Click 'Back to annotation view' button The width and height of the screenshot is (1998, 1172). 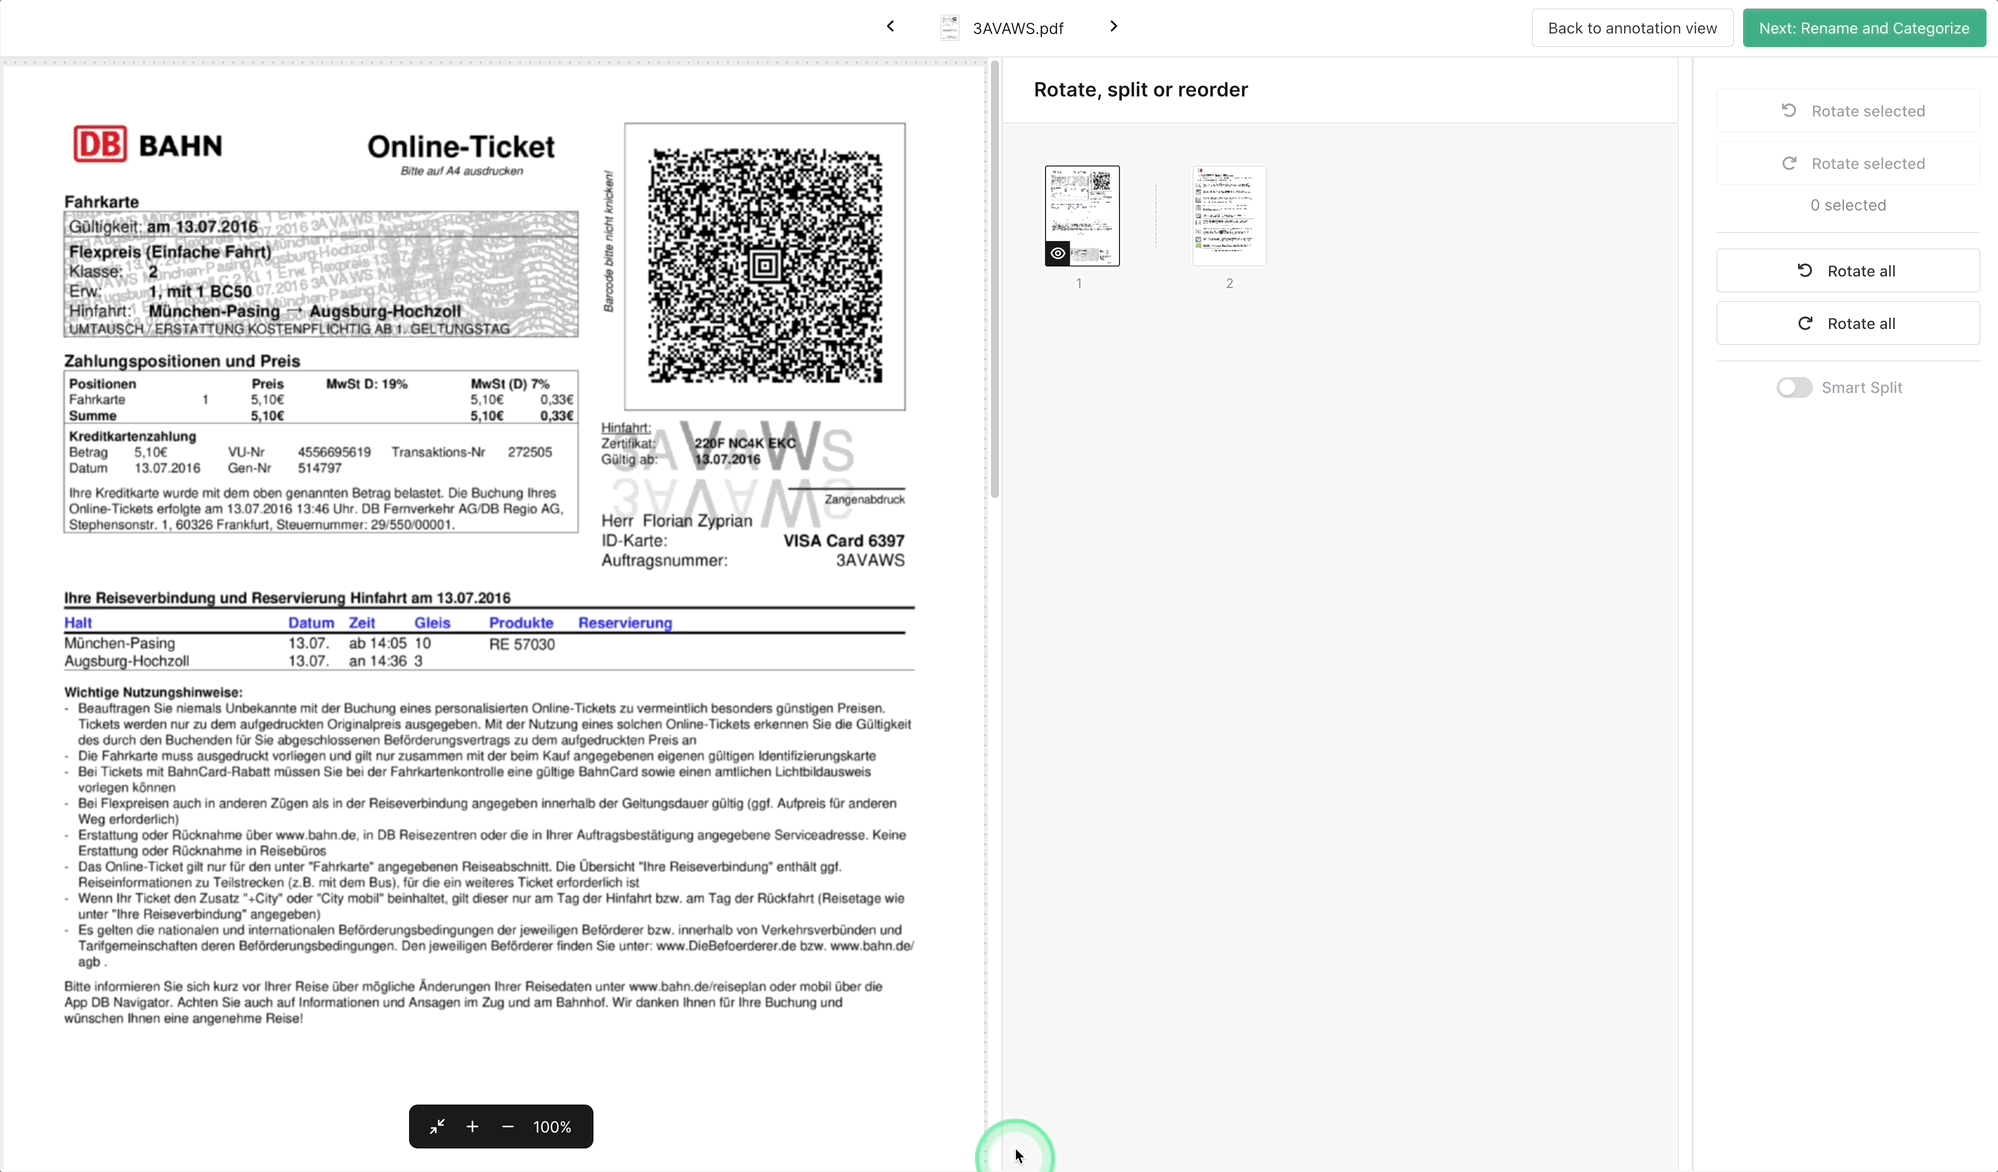(1632, 28)
